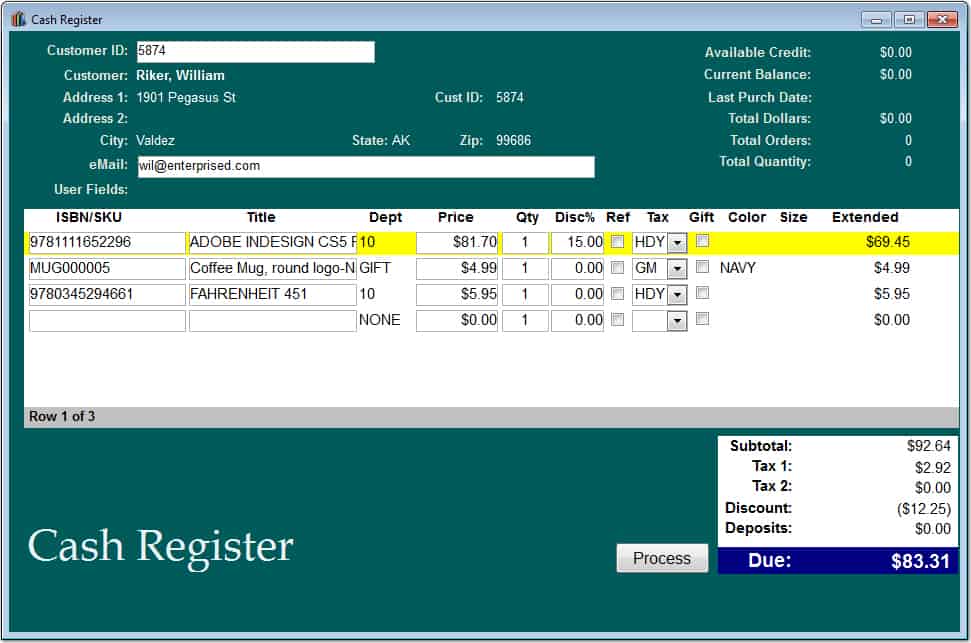
Task: Click the FAHRENHEIT 451 title field
Action: [272, 295]
